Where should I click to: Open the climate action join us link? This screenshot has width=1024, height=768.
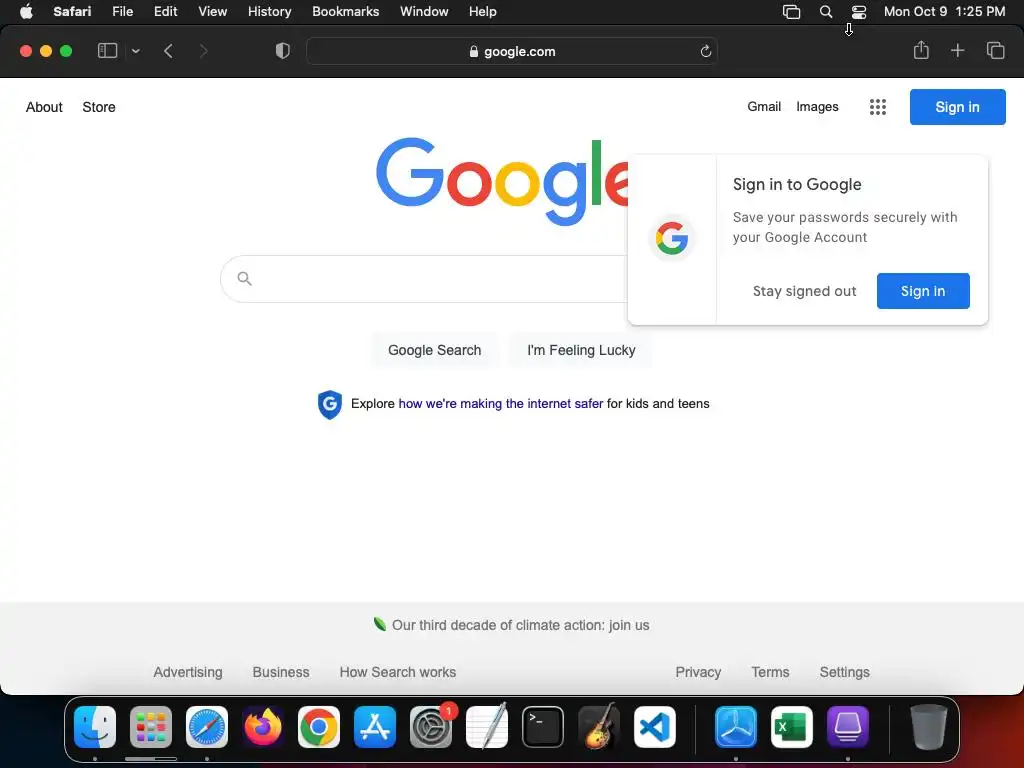520,625
